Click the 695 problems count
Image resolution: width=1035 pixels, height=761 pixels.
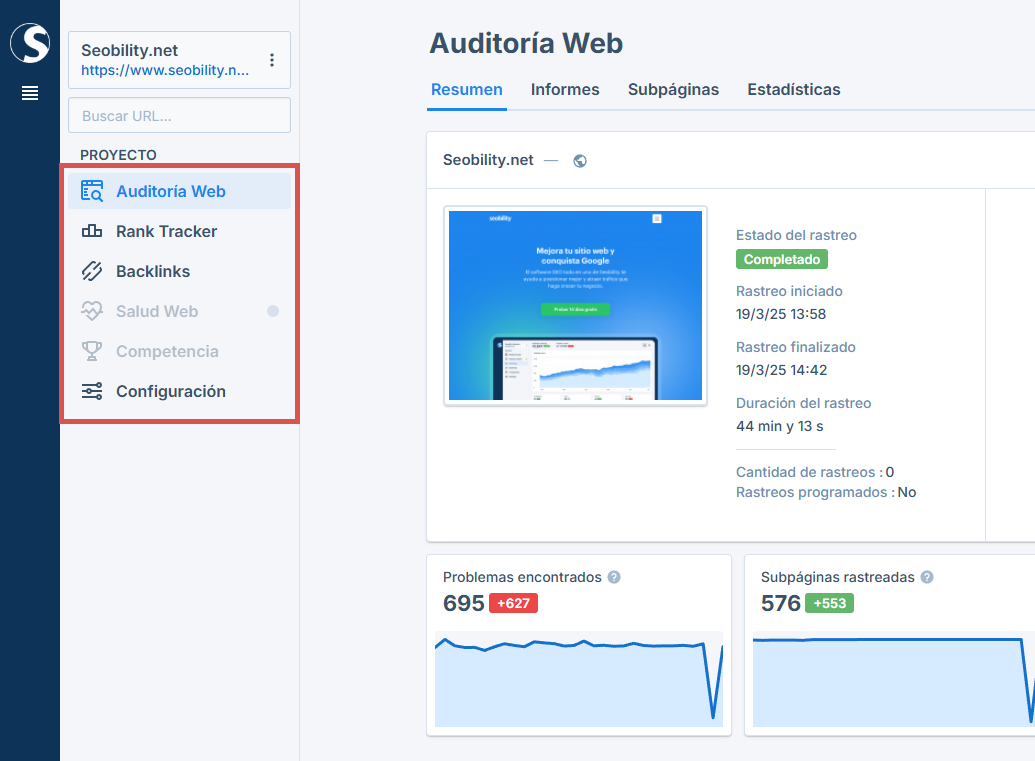pos(463,603)
